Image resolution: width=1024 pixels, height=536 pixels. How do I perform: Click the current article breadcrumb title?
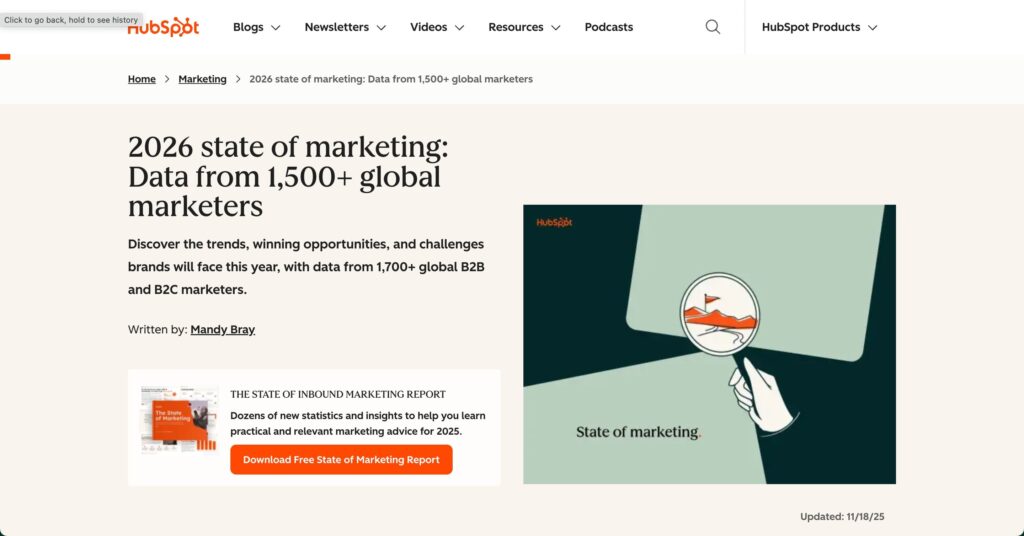click(391, 79)
